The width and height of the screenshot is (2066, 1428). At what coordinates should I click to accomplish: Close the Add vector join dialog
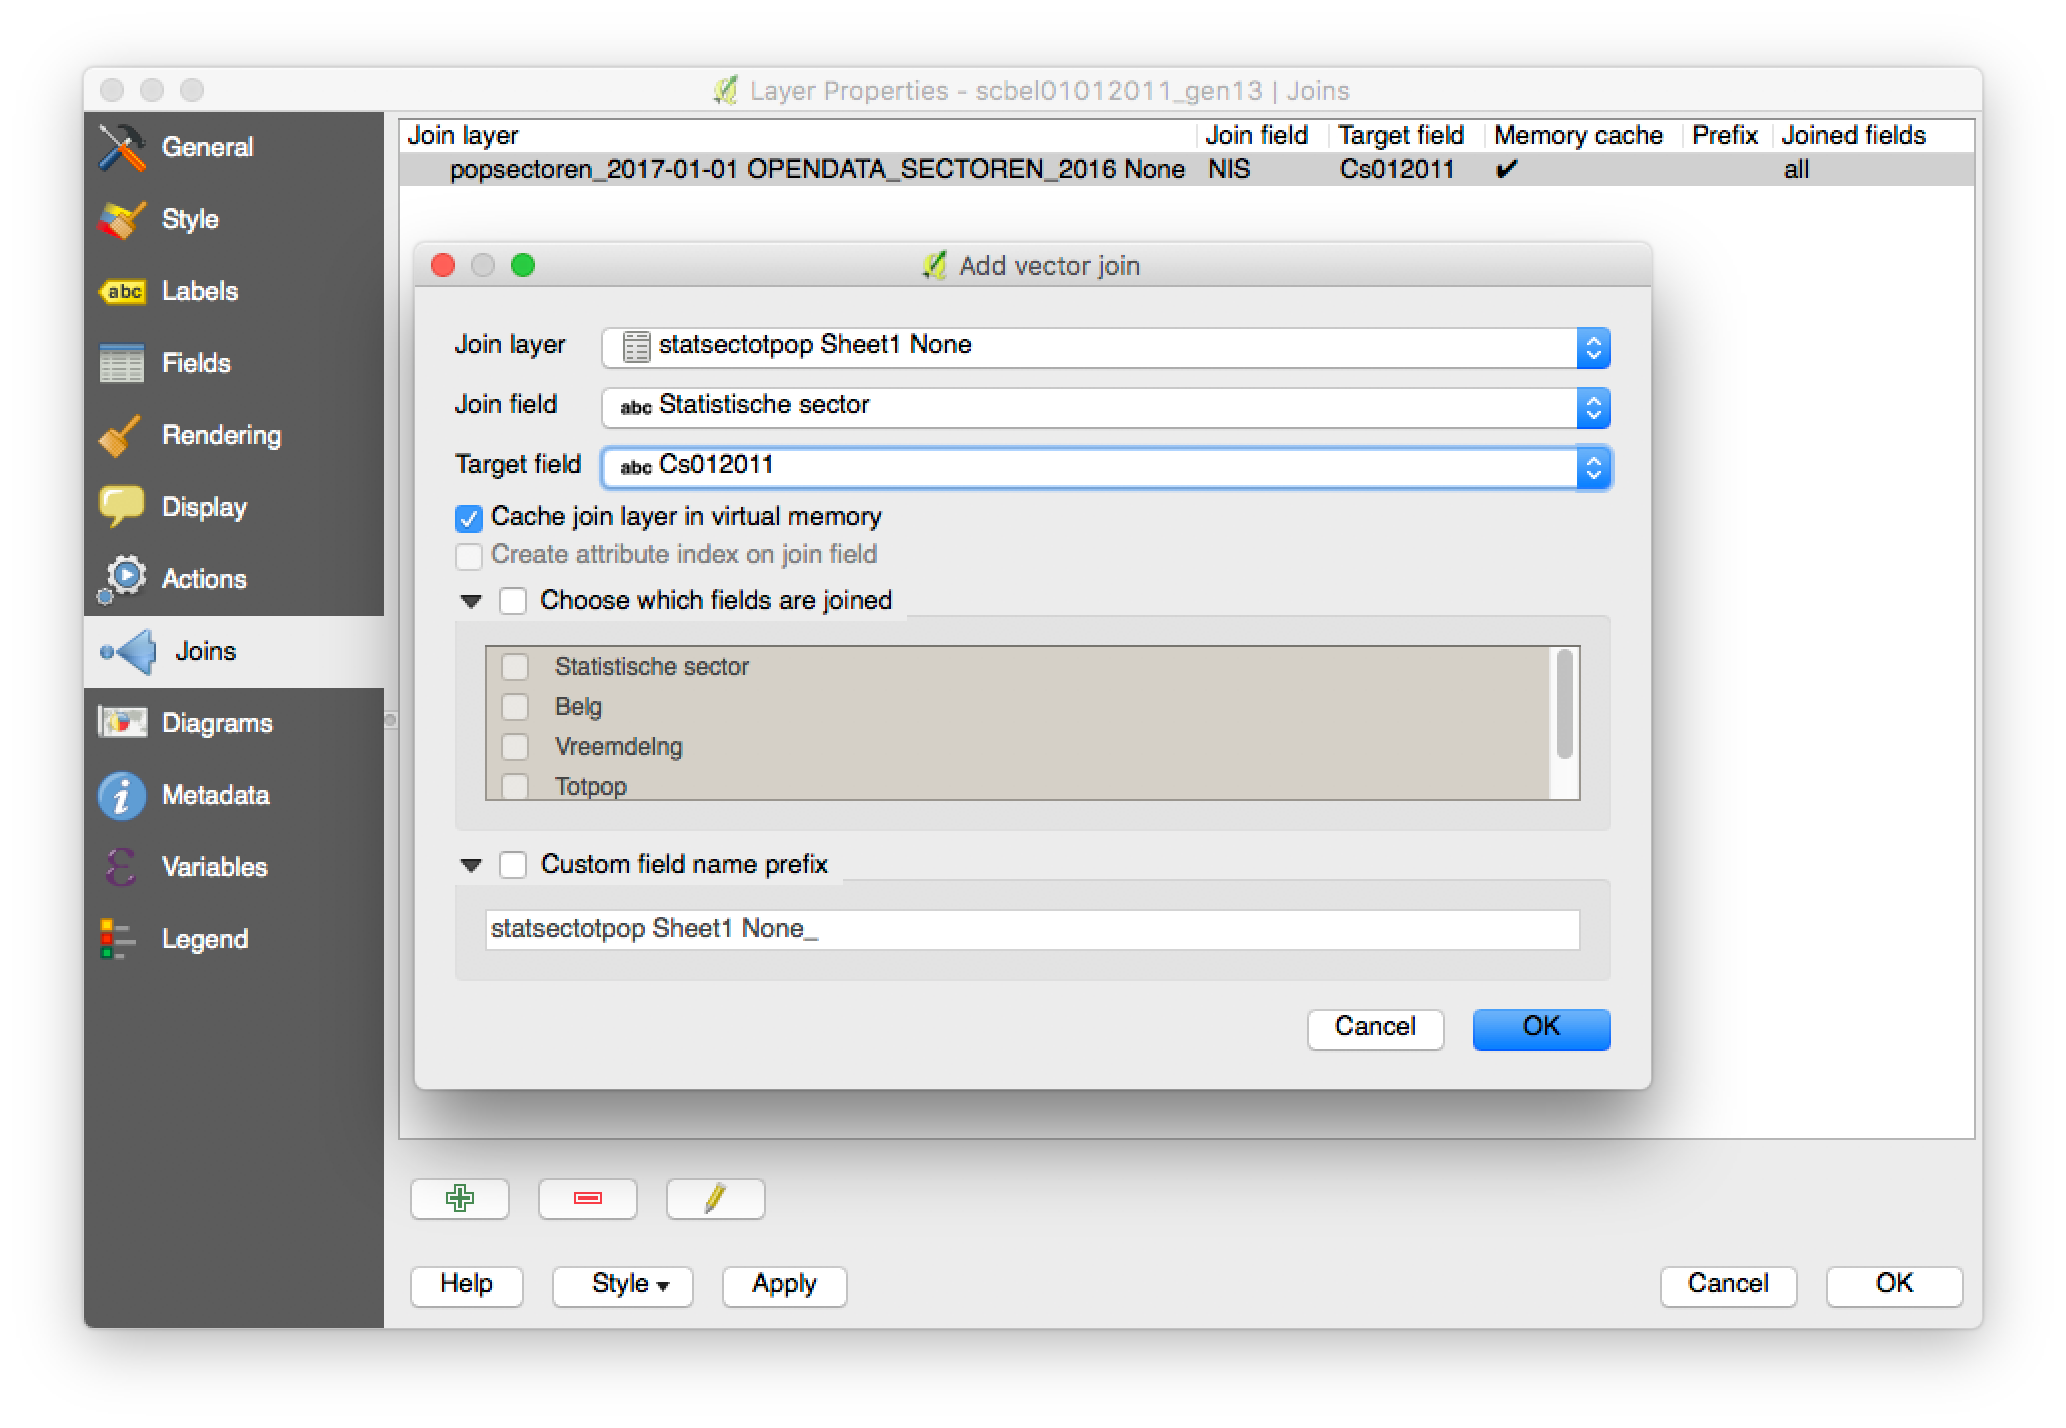click(443, 265)
